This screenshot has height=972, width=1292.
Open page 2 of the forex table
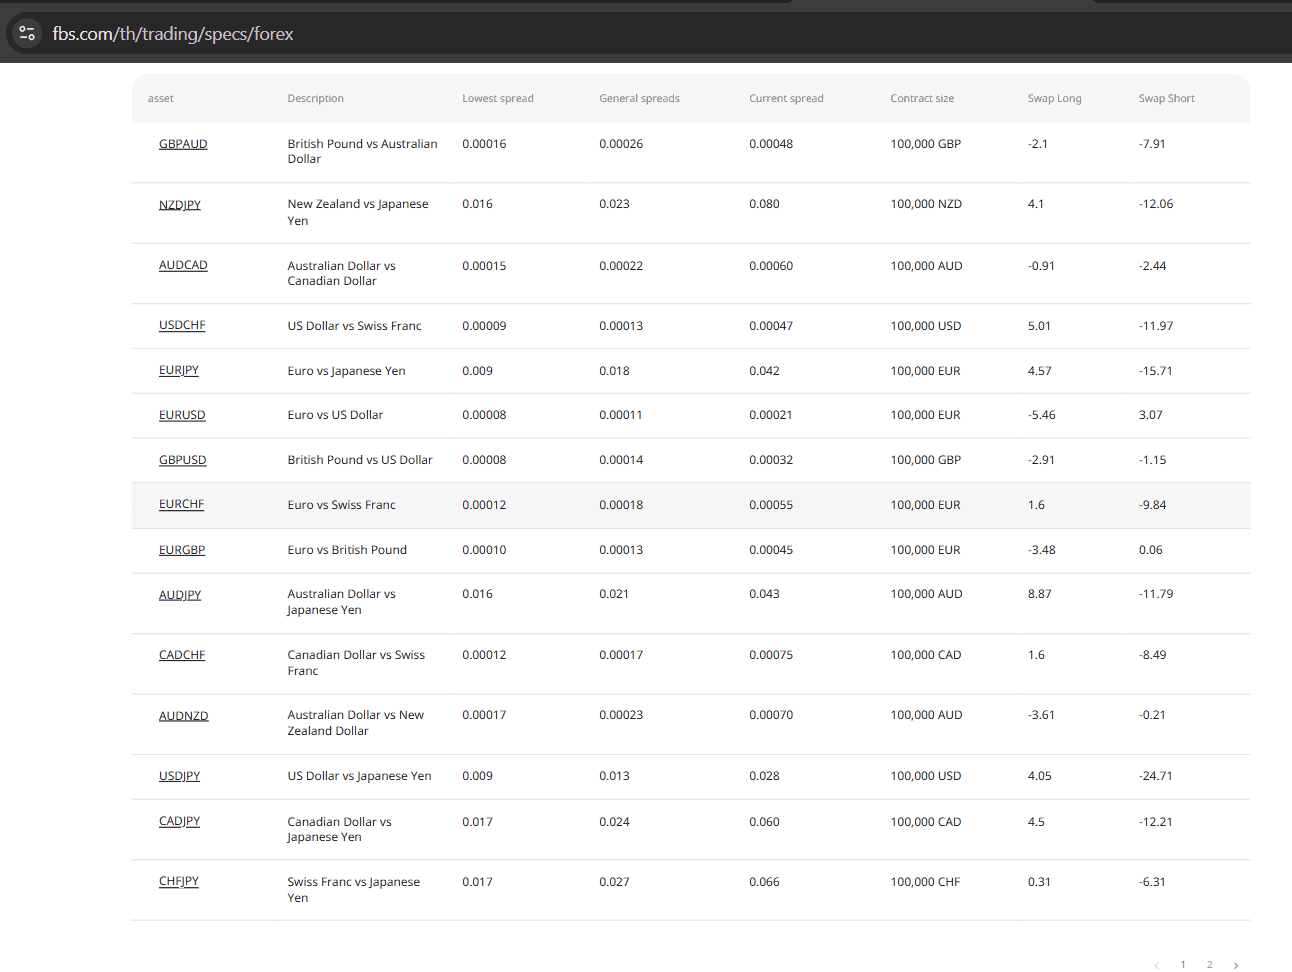point(1210,965)
